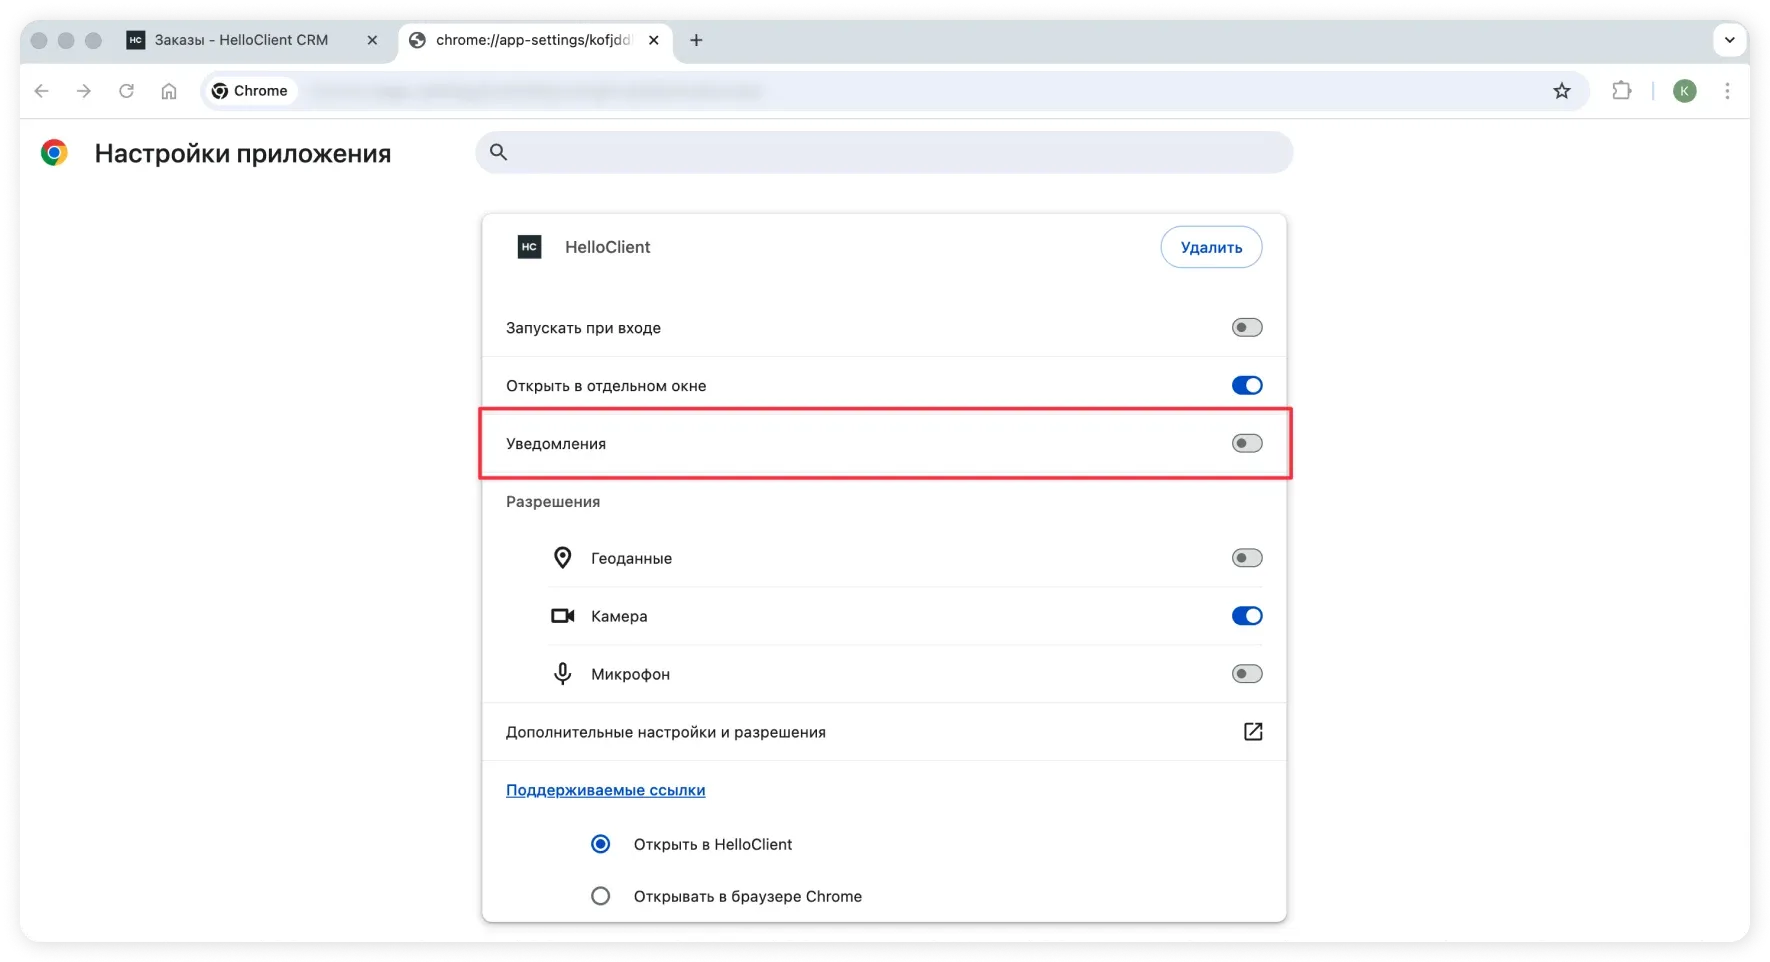Image resolution: width=1770 pixels, height=962 pixels.
Task: Click the location pin icon next to Геоданные
Action: pyautogui.click(x=562, y=557)
